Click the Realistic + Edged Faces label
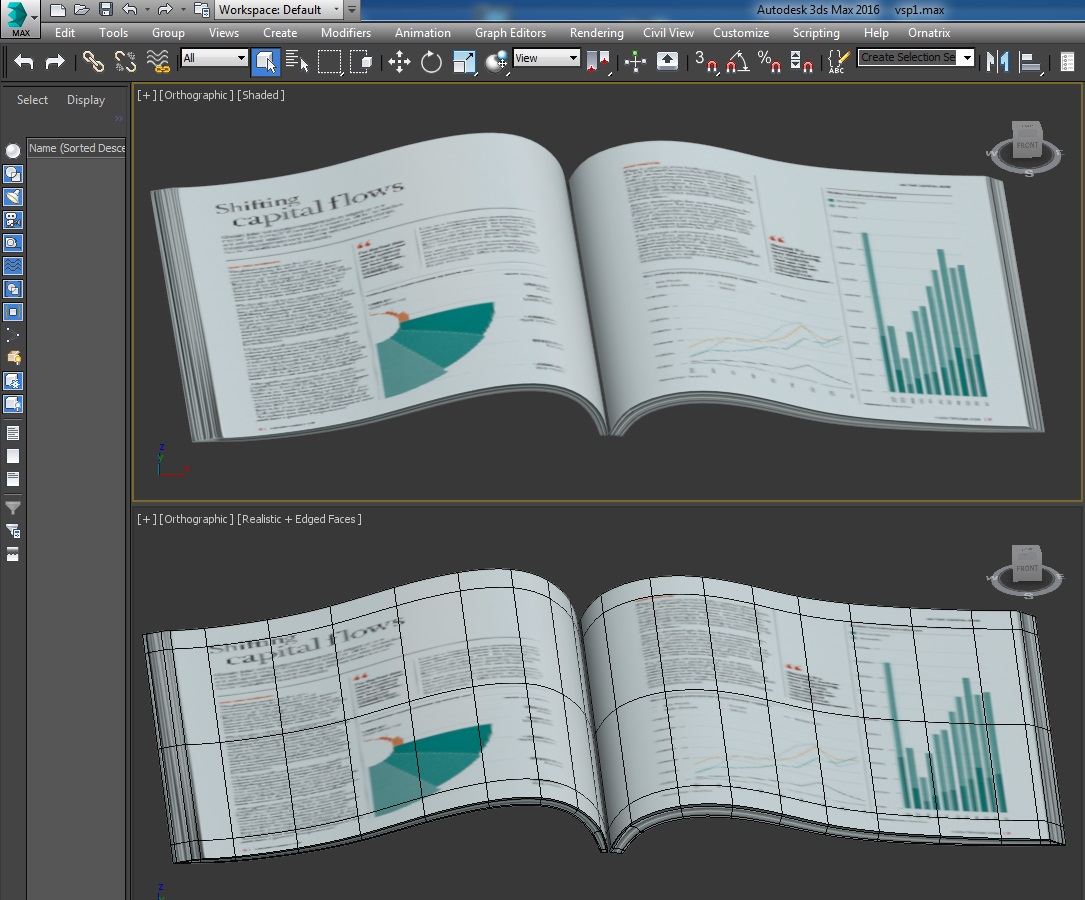This screenshot has width=1085, height=900. [x=299, y=519]
